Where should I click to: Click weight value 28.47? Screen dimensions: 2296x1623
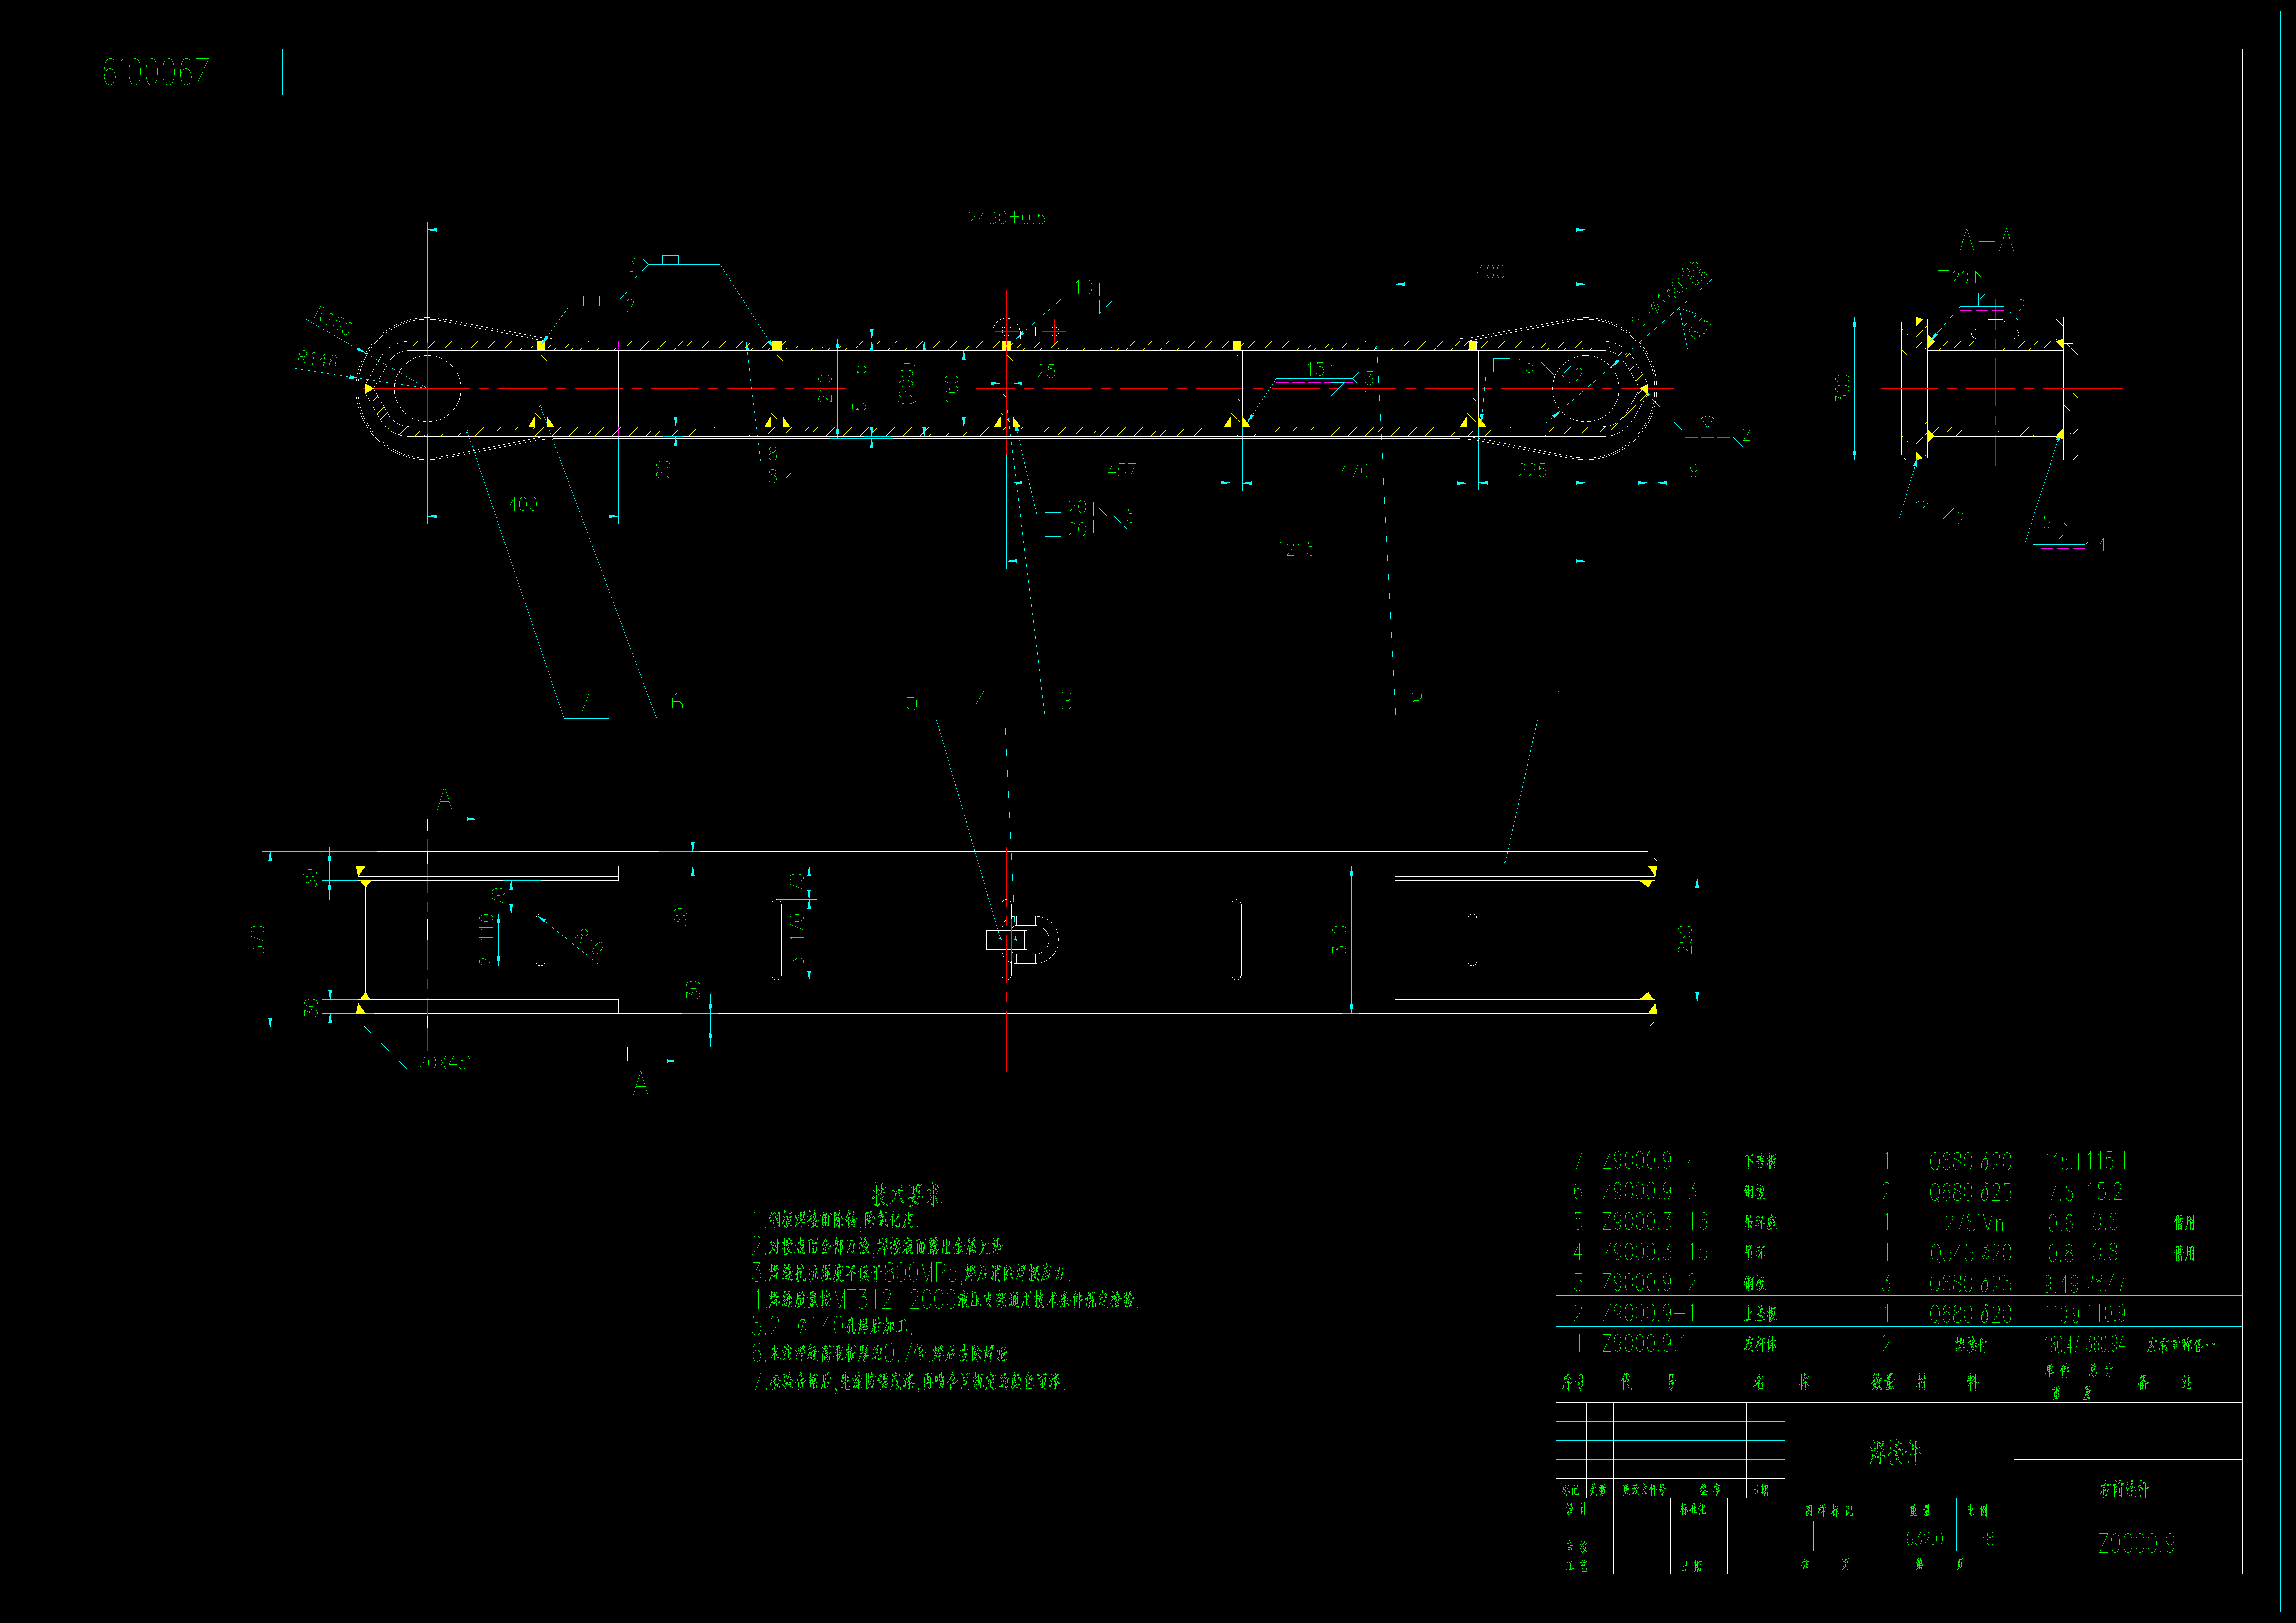(x=2105, y=1283)
